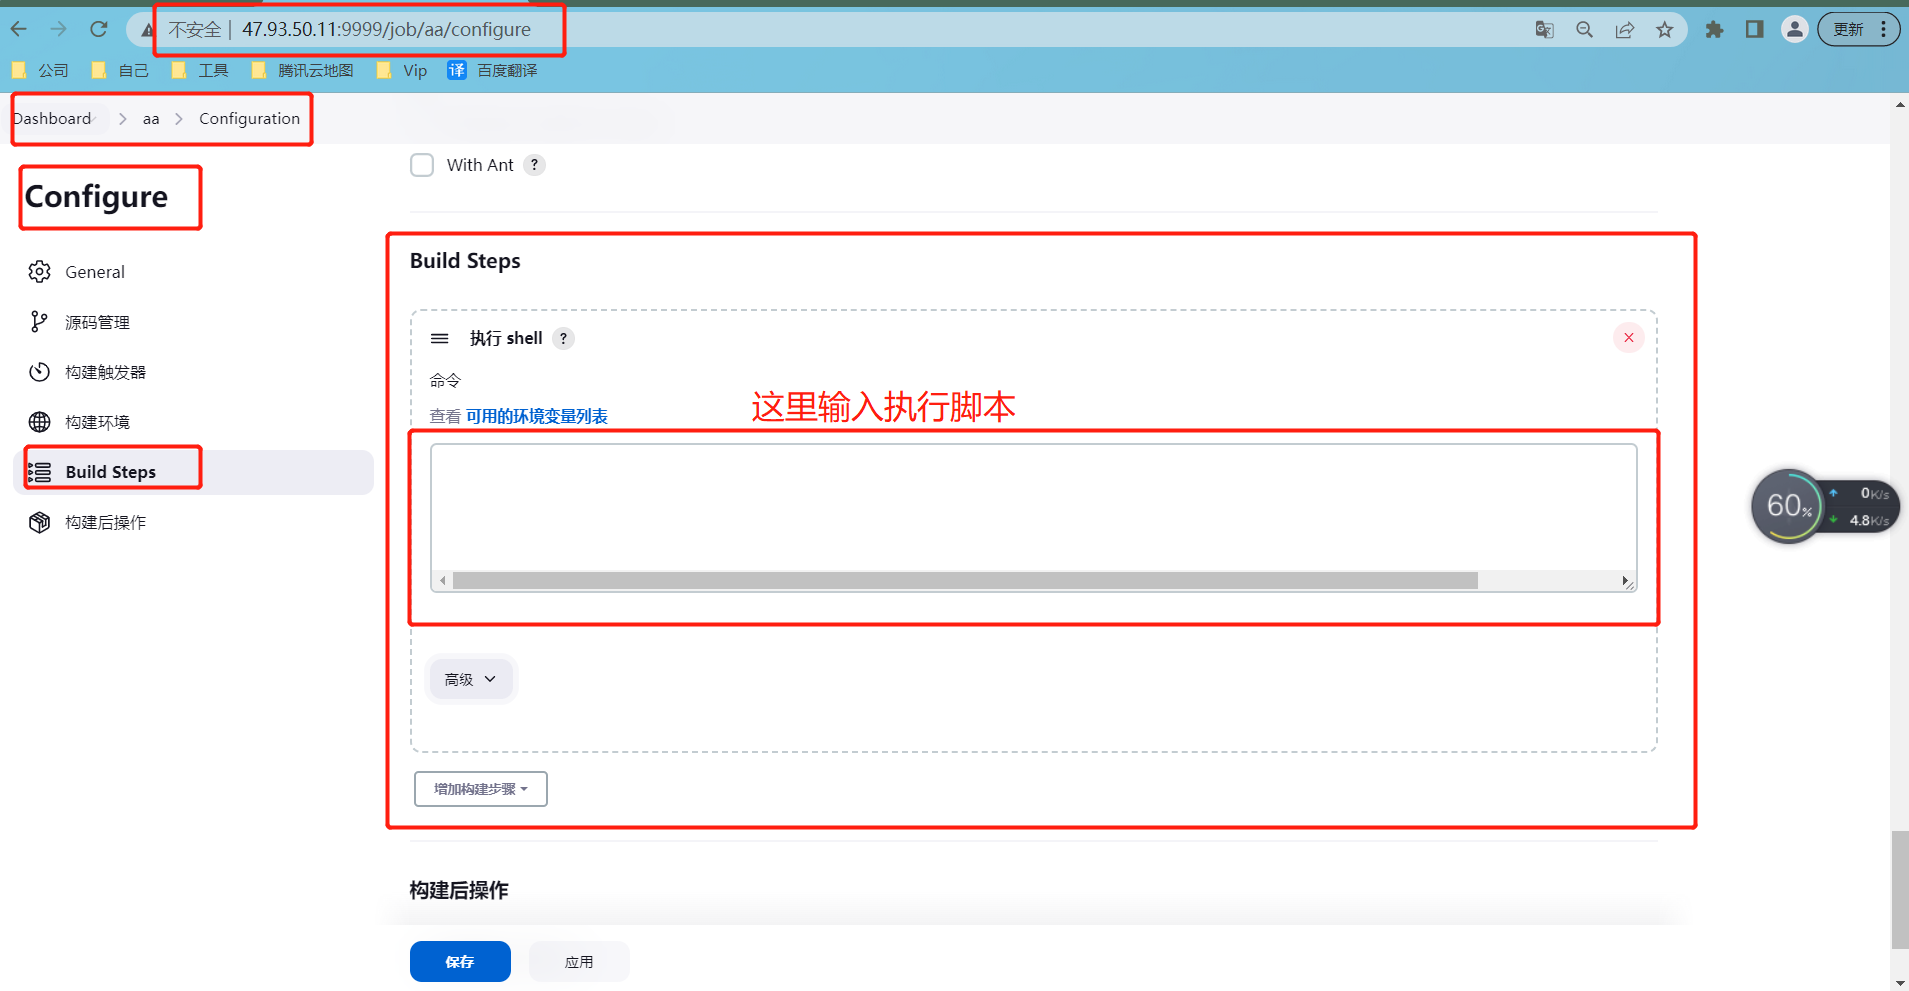Open the aa breadcrumb link

click(151, 118)
